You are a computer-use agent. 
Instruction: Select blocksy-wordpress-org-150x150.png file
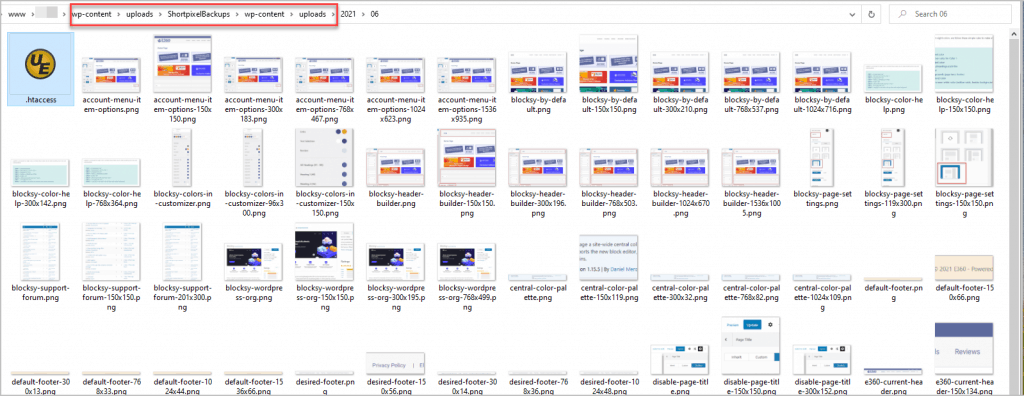coord(325,252)
